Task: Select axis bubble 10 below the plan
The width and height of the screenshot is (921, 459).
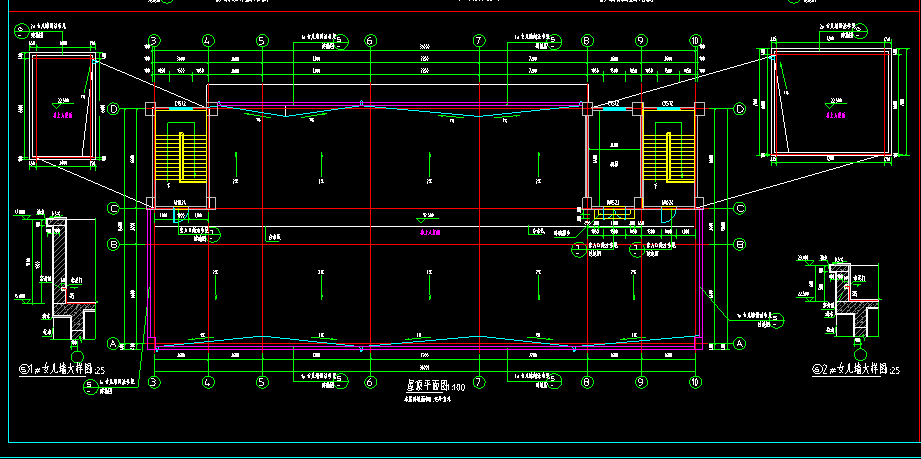Action: click(x=695, y=381)
